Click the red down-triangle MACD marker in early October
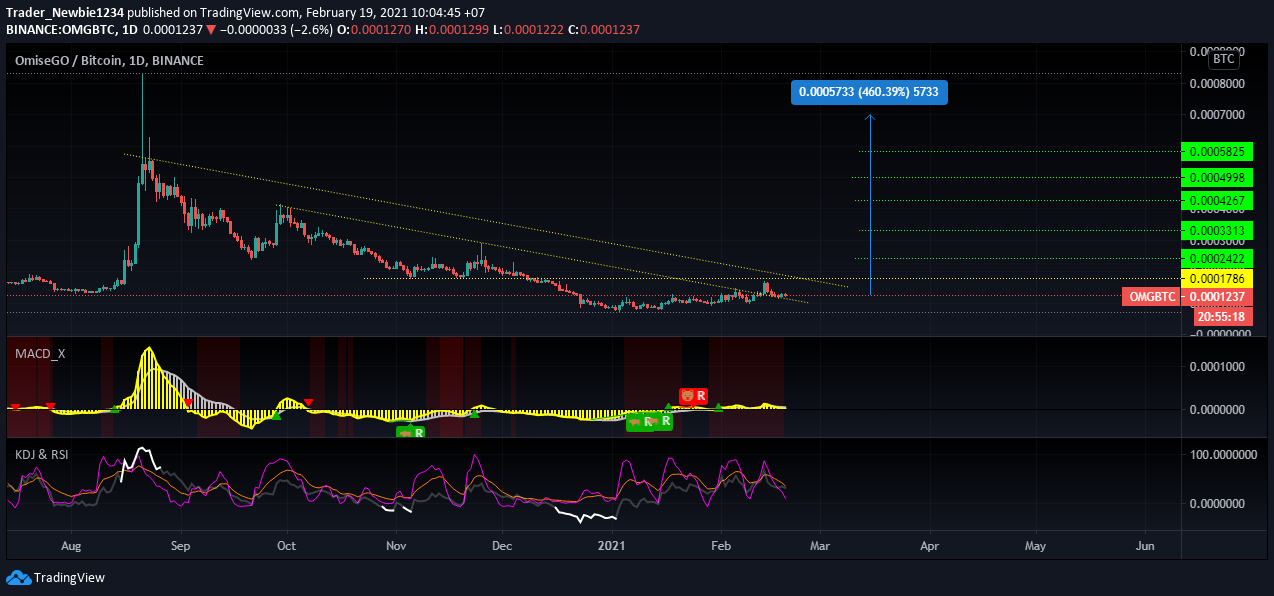Image resolution: width=1274 pixels, height=596 pixels. [309, 402]
